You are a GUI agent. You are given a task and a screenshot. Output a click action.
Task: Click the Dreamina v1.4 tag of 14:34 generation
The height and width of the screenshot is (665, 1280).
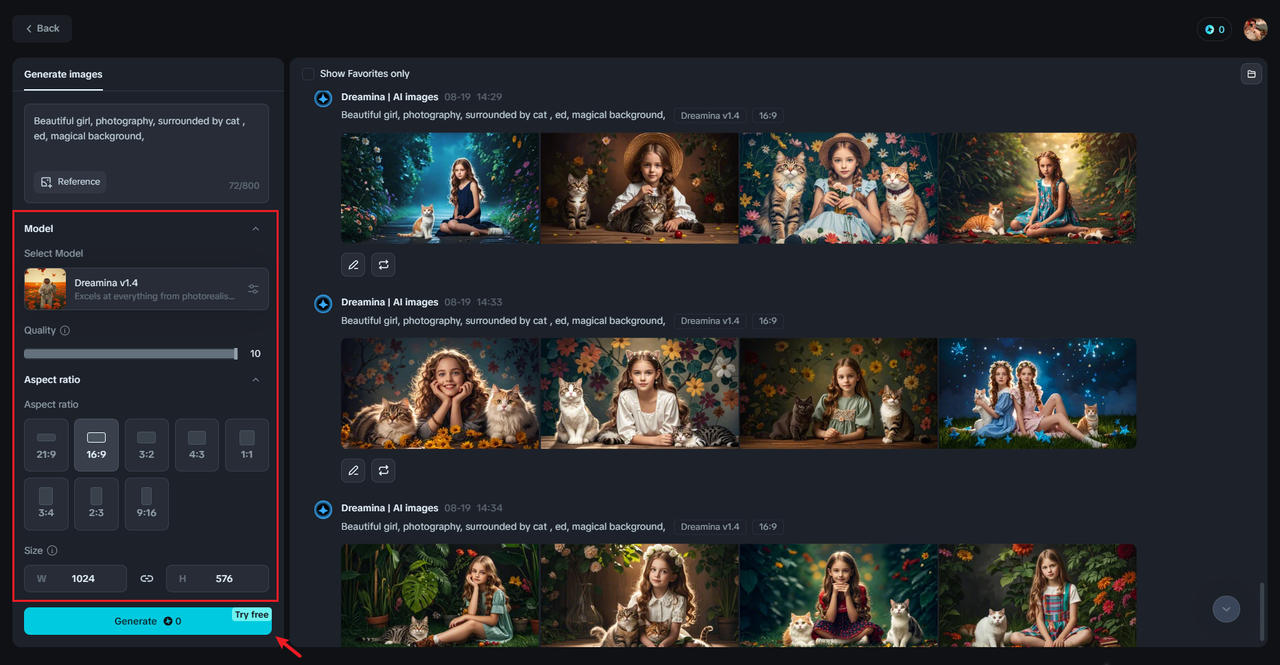(x=710, y=527)
